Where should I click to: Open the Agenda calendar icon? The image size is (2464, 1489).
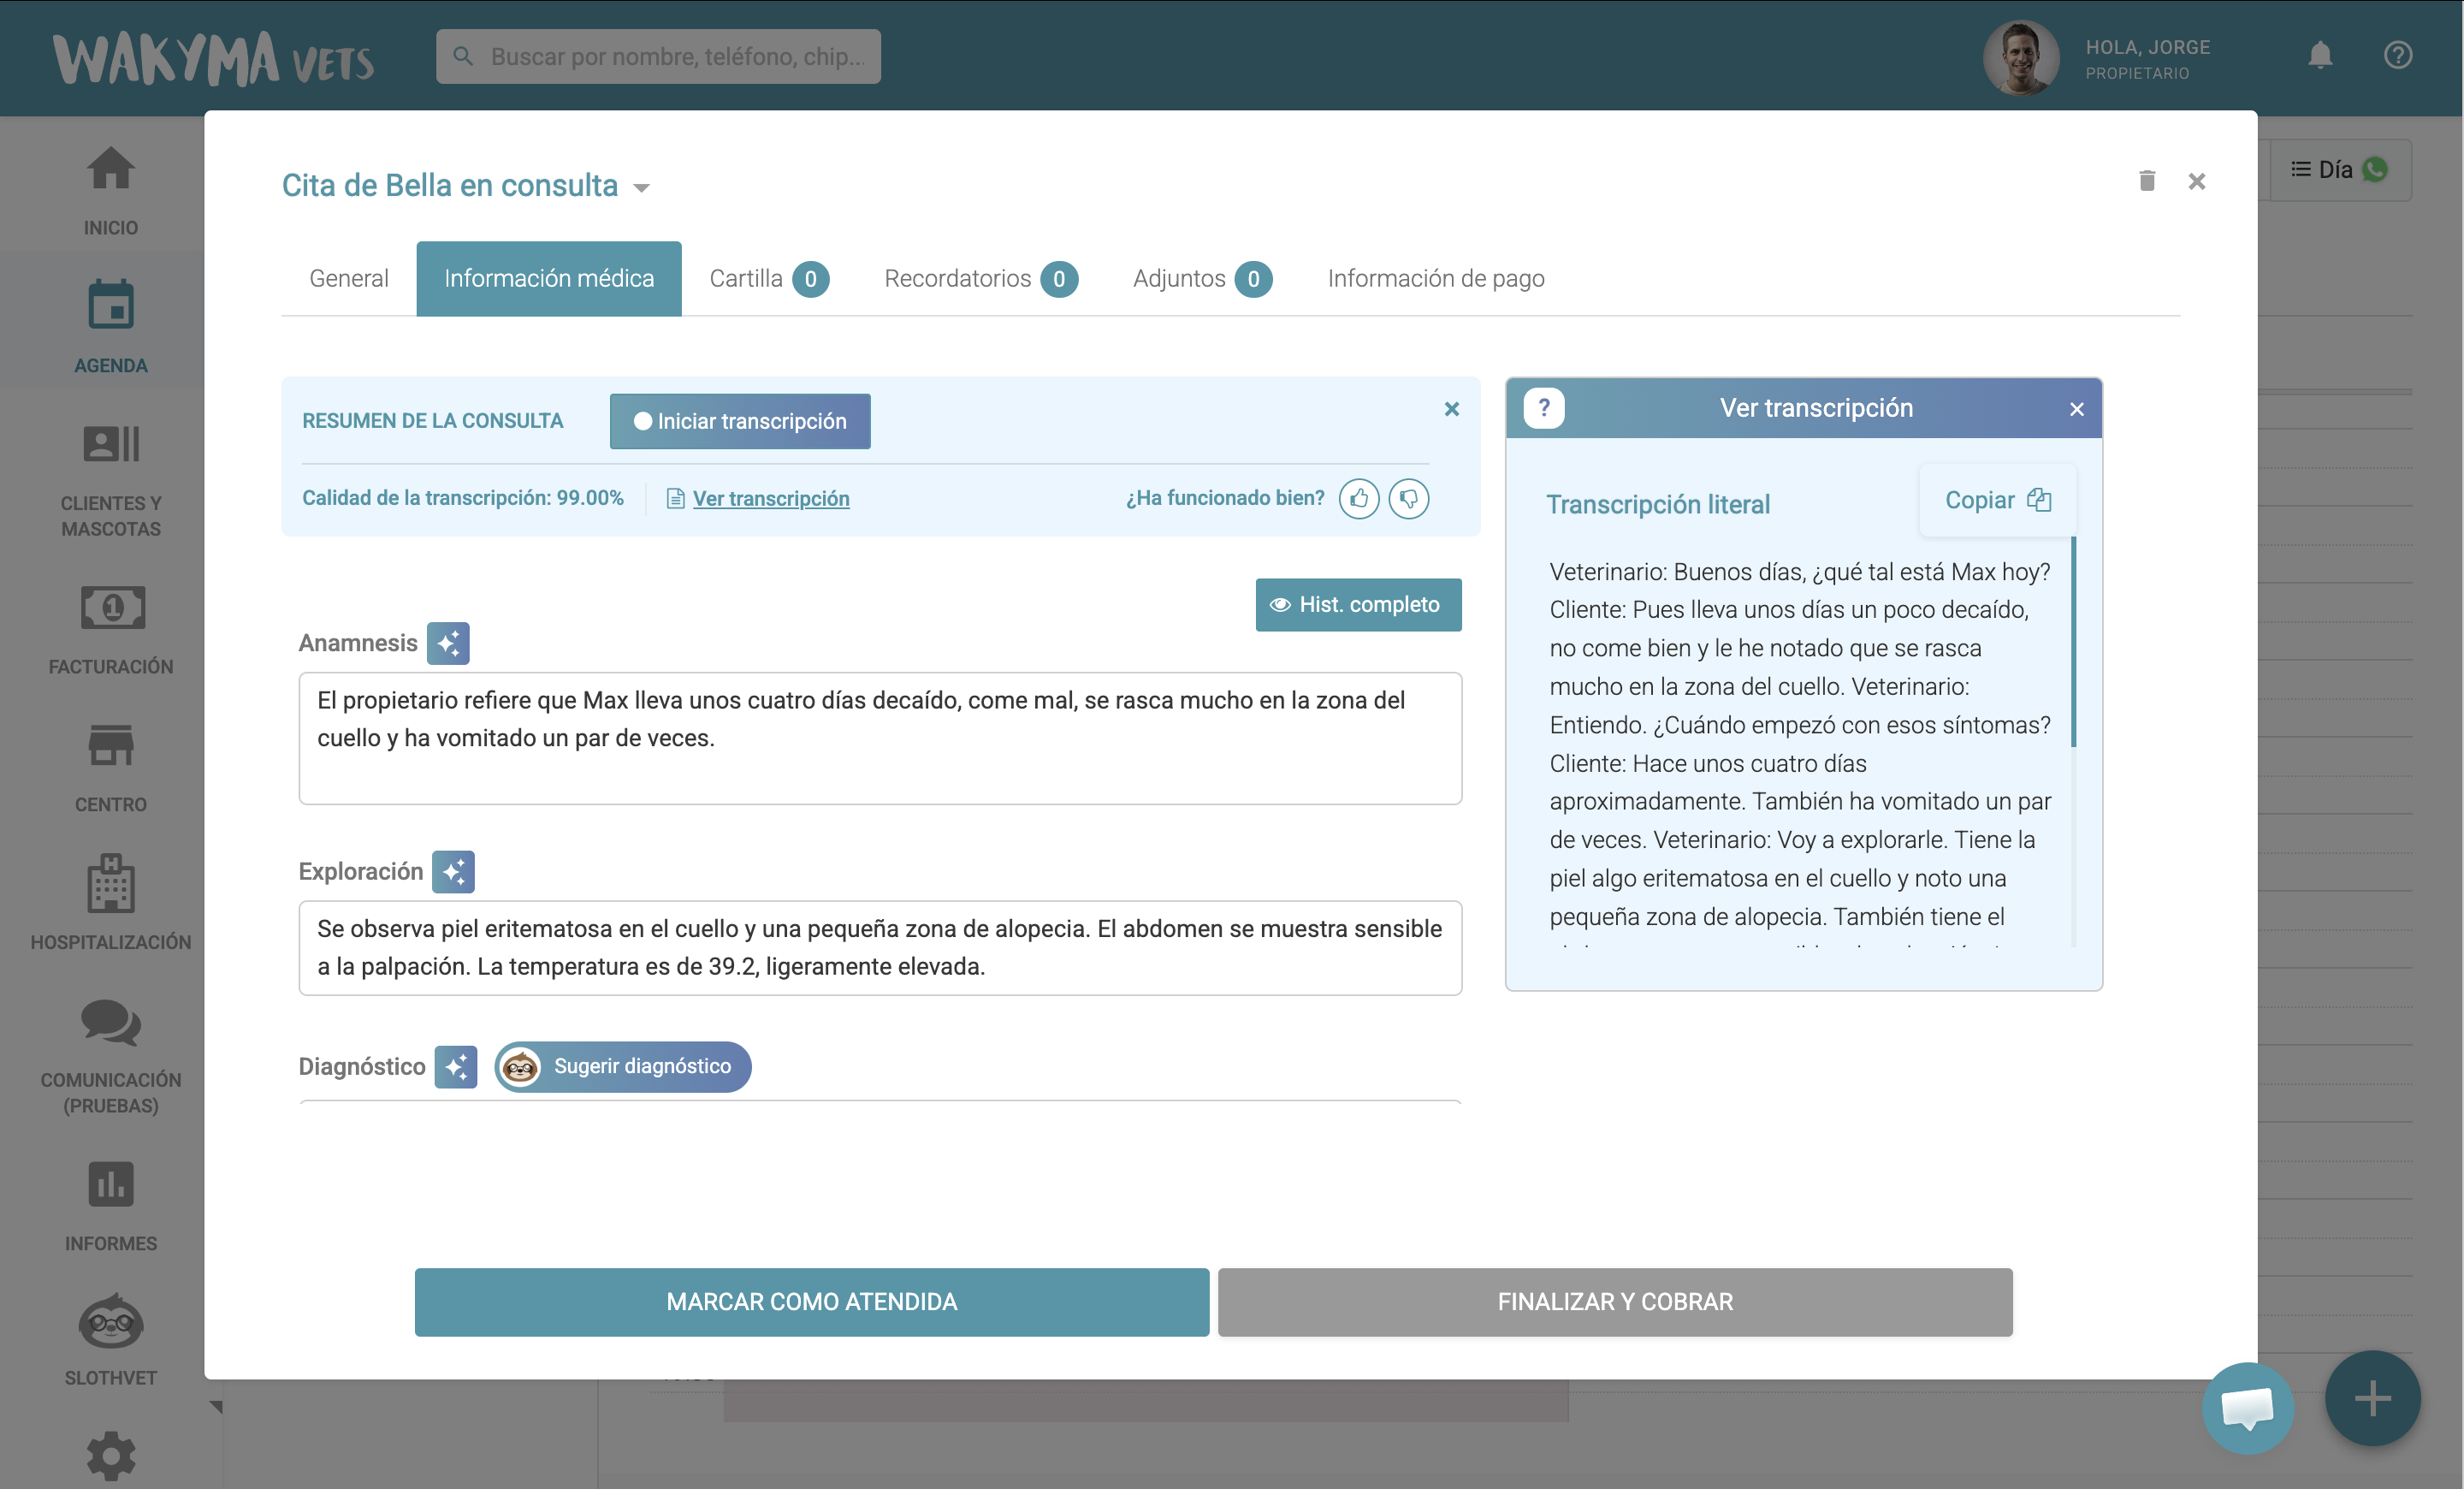click(110, 304)
